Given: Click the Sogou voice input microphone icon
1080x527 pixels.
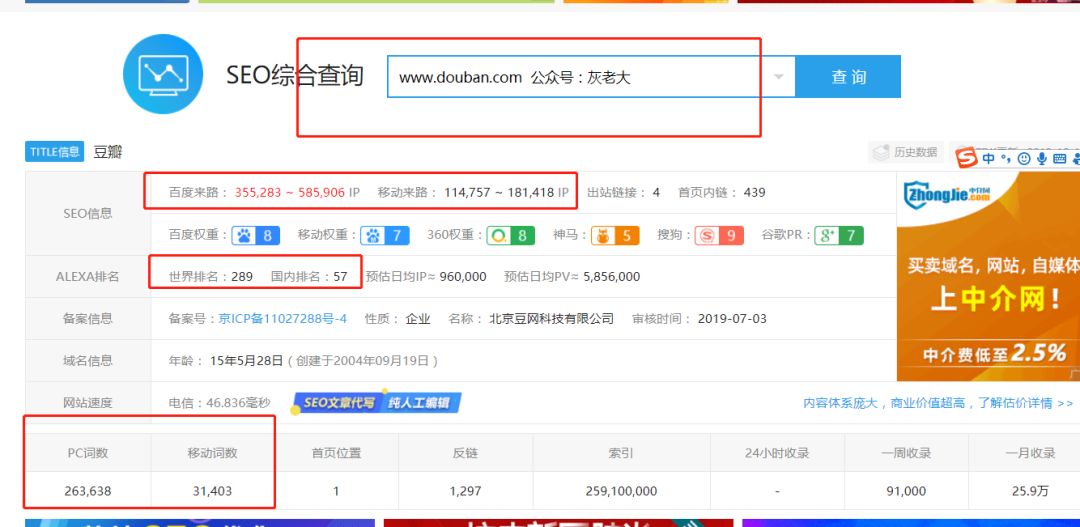Looking at the screenshot, I should click(1041, 158).
